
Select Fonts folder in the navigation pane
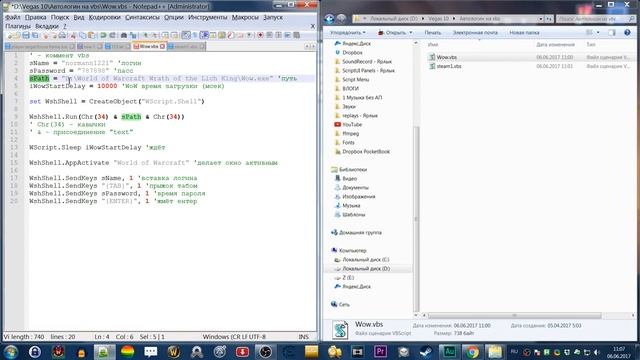tap(348, 142)
